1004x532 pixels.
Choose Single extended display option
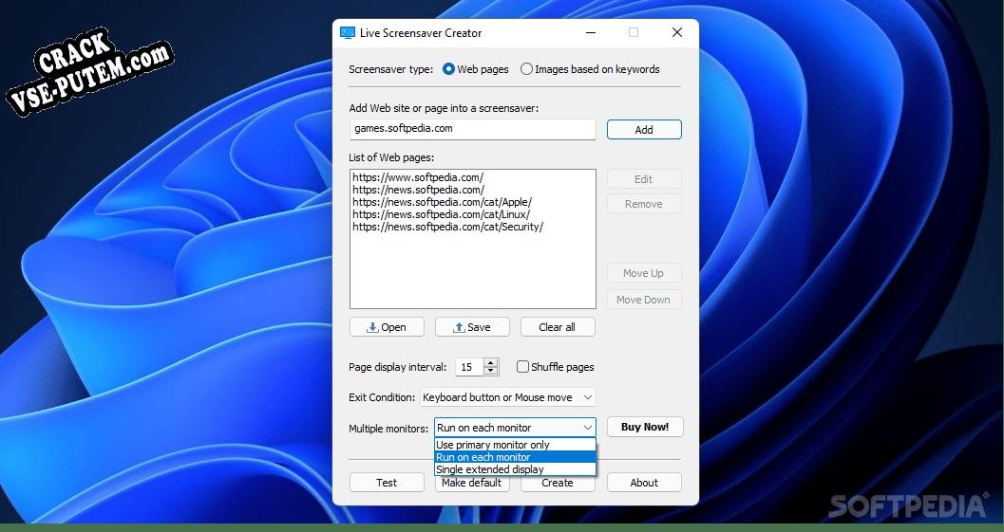click(515, 469)
